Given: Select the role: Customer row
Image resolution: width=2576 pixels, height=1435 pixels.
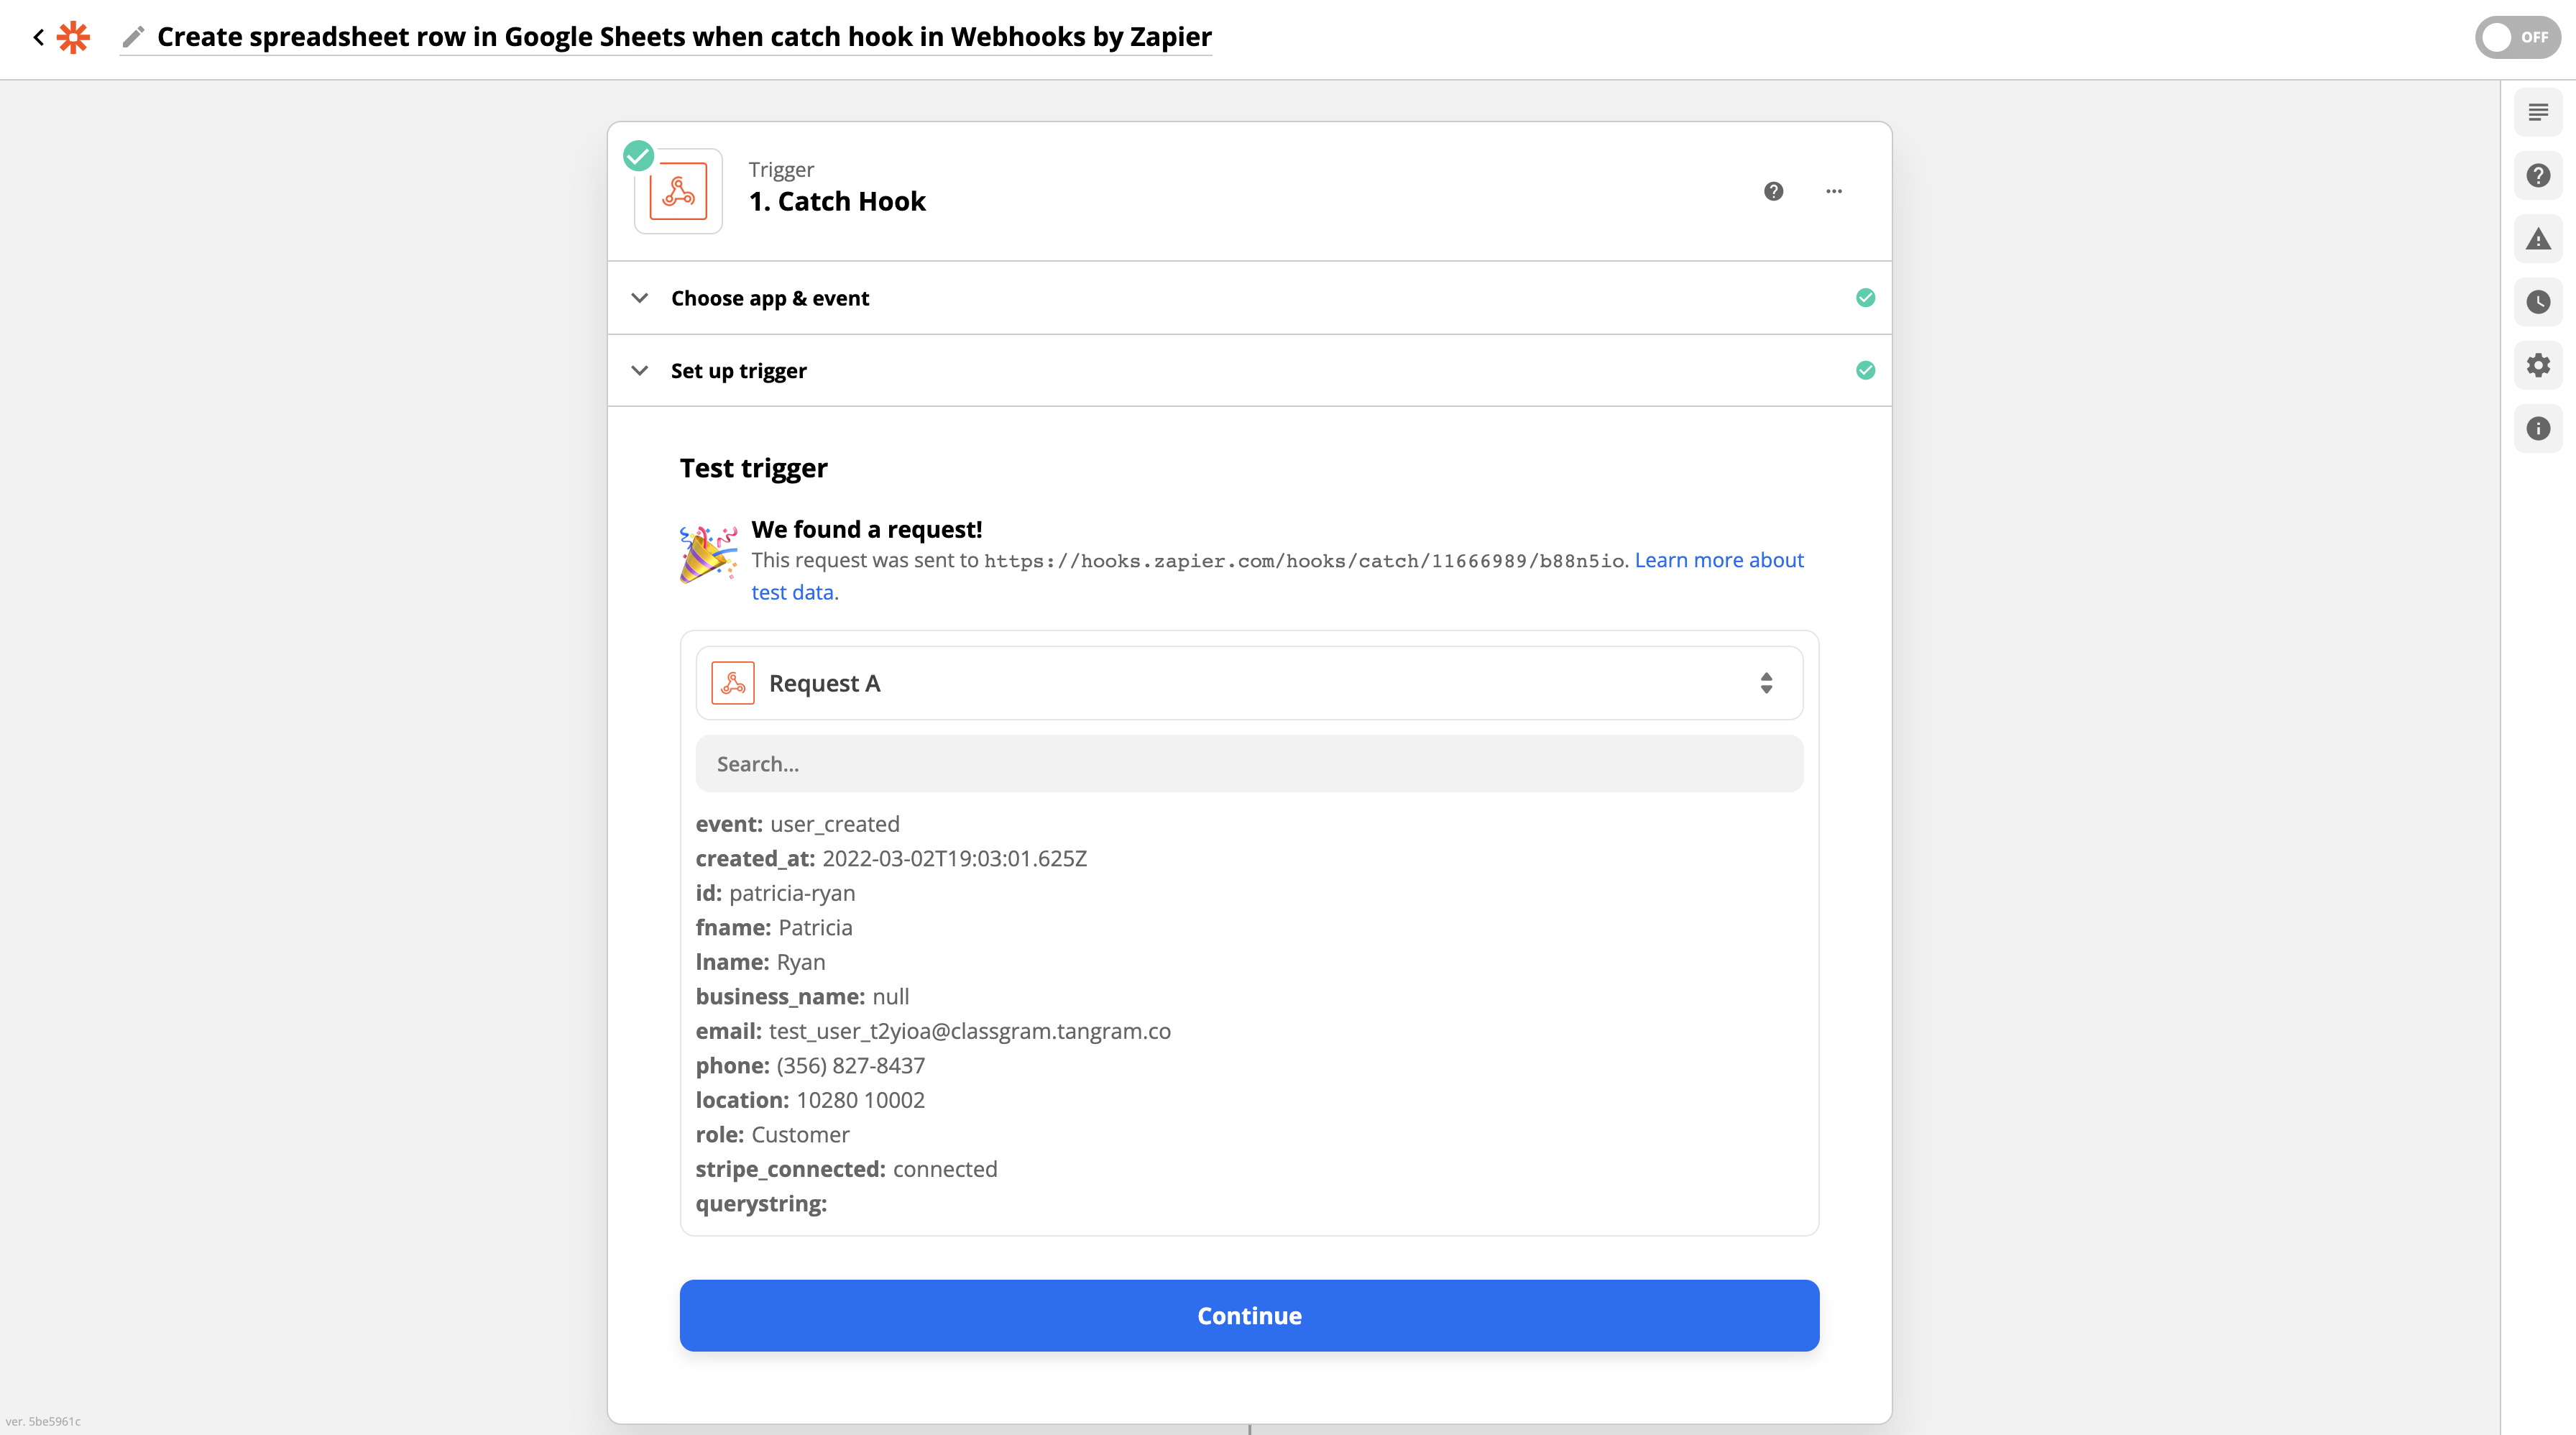Looking at the screenshot, I should [x=772, y=1135].
